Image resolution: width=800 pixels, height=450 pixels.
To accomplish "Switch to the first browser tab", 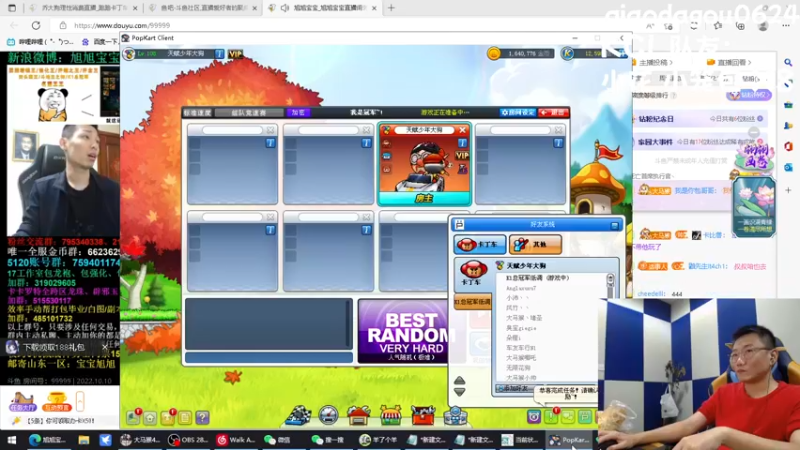I will (84, 8).
